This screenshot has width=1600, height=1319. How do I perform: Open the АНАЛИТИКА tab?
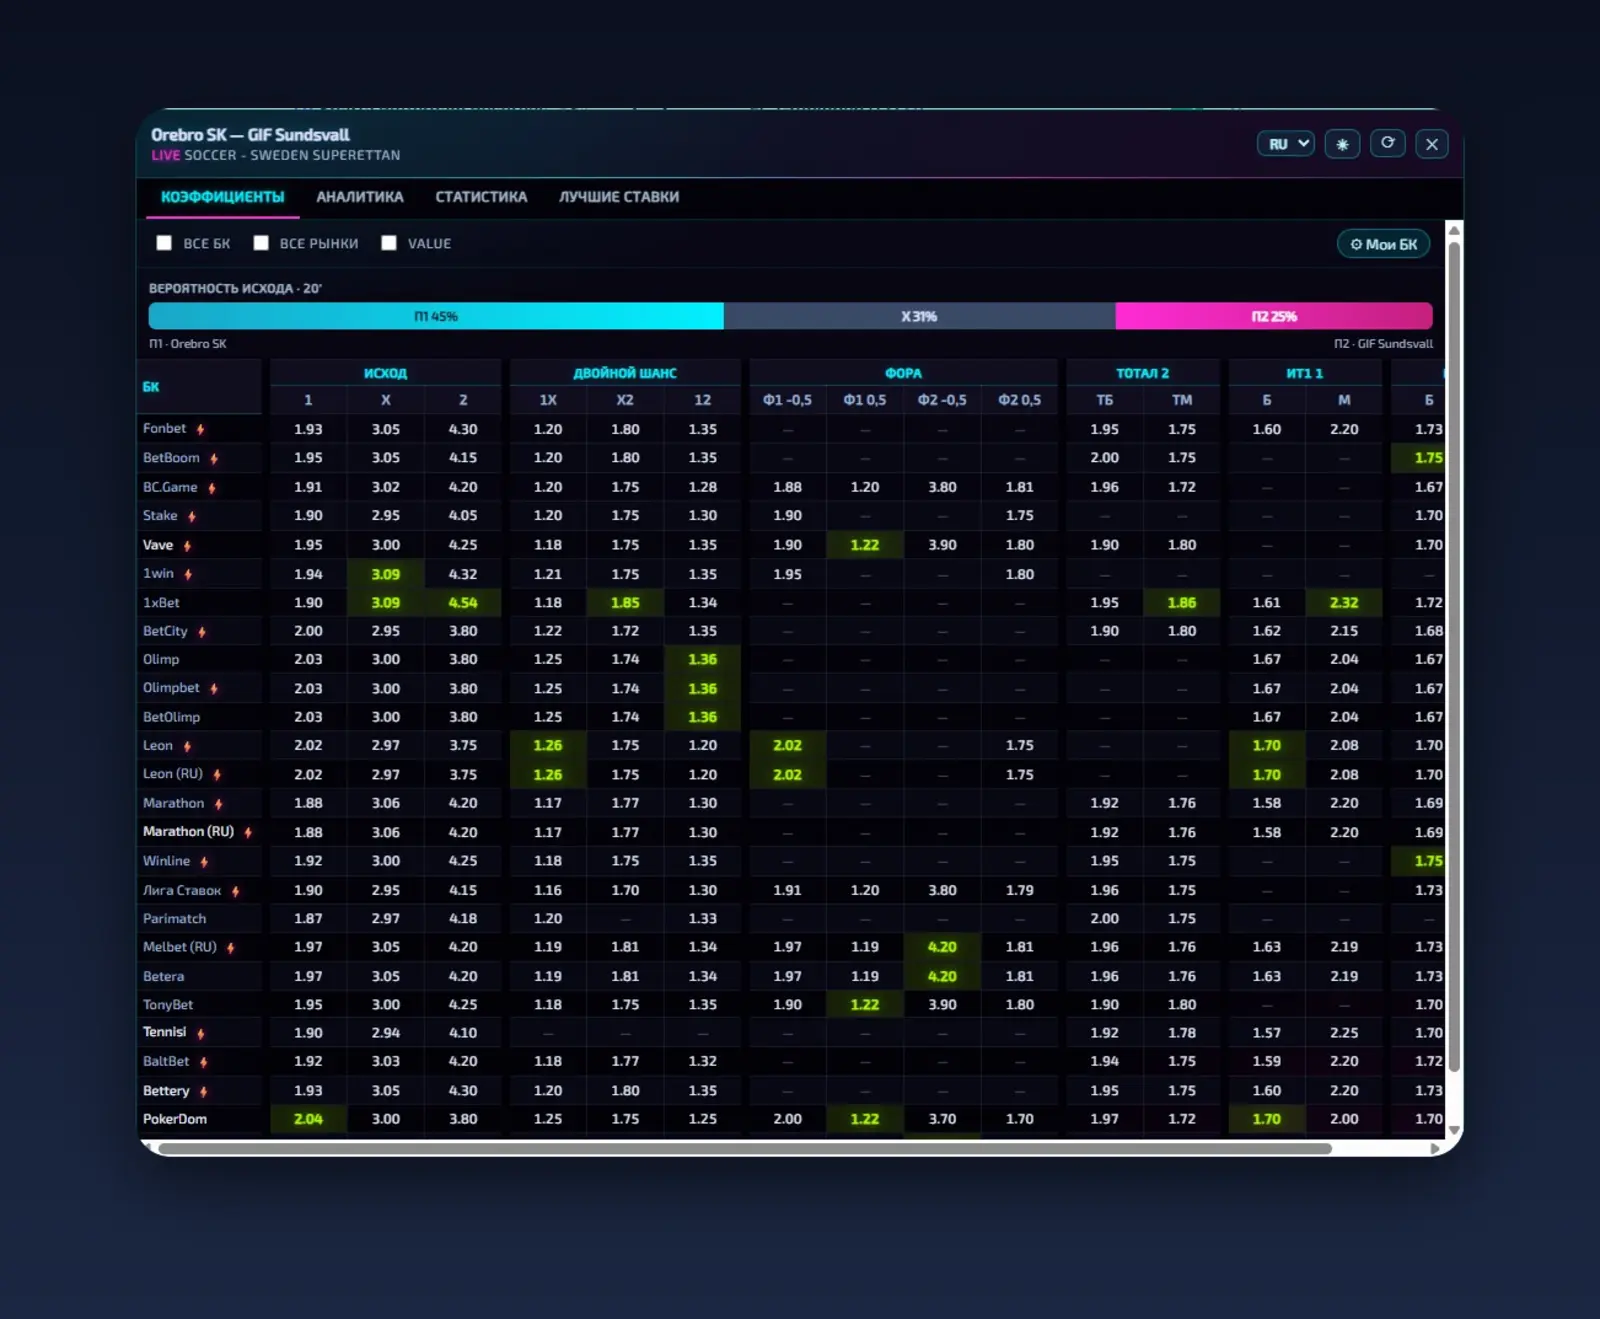360,197
